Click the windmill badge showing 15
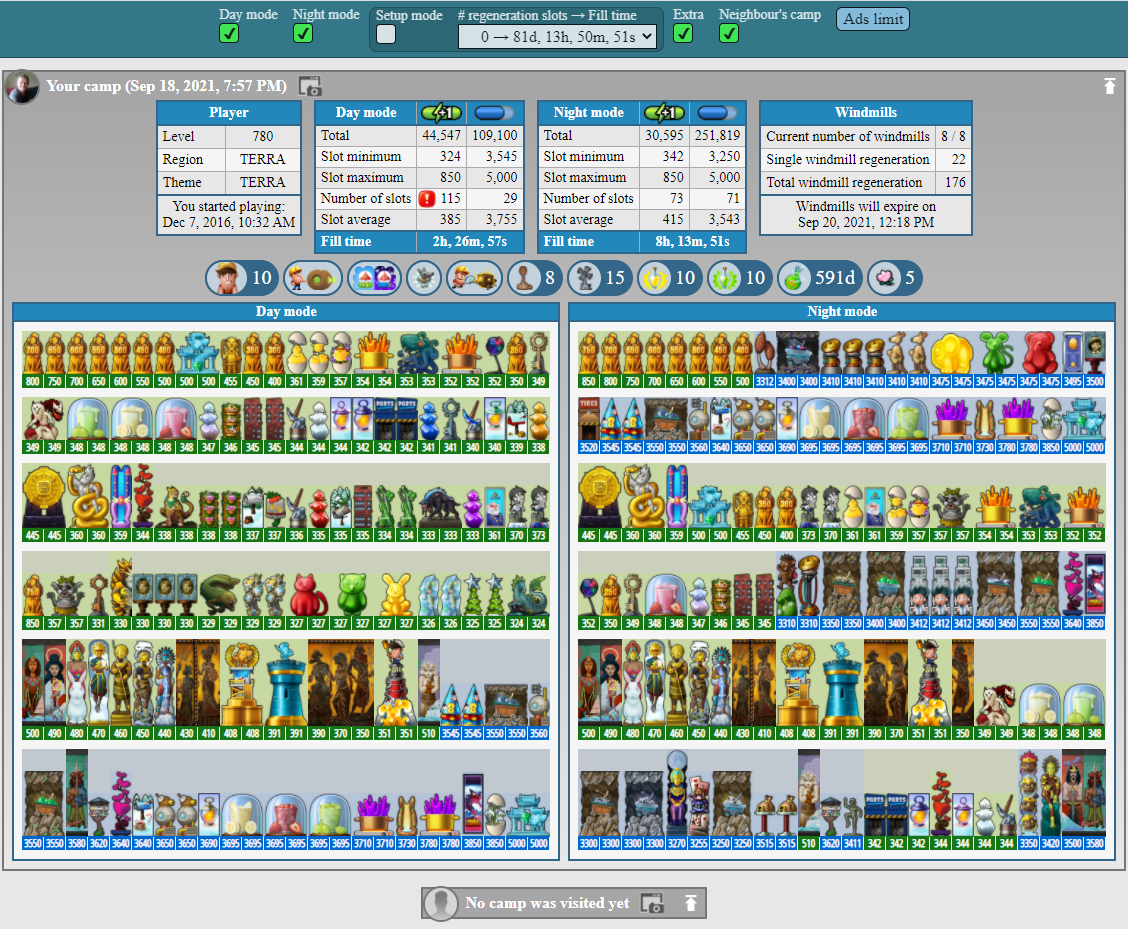 coord(600,278)
